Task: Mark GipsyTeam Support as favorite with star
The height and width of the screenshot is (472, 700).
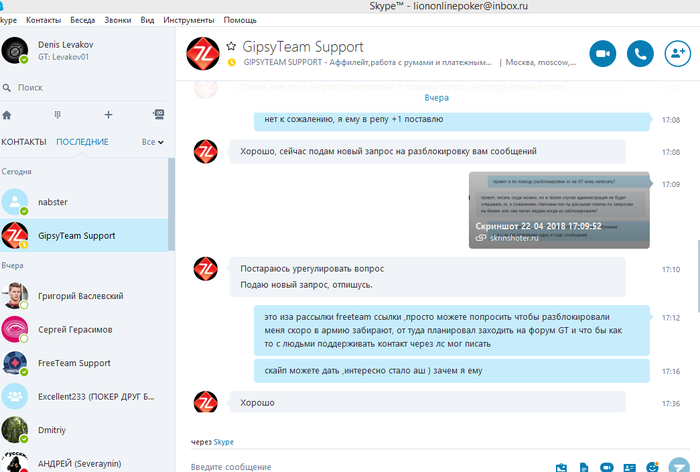Action: 231,46
